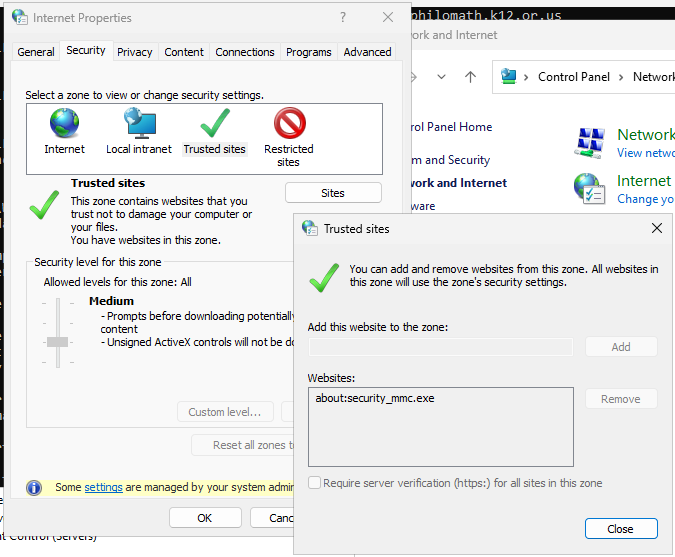Navigate up with the up arrow
The image size is (675, 557).
[x=470, y=77]
